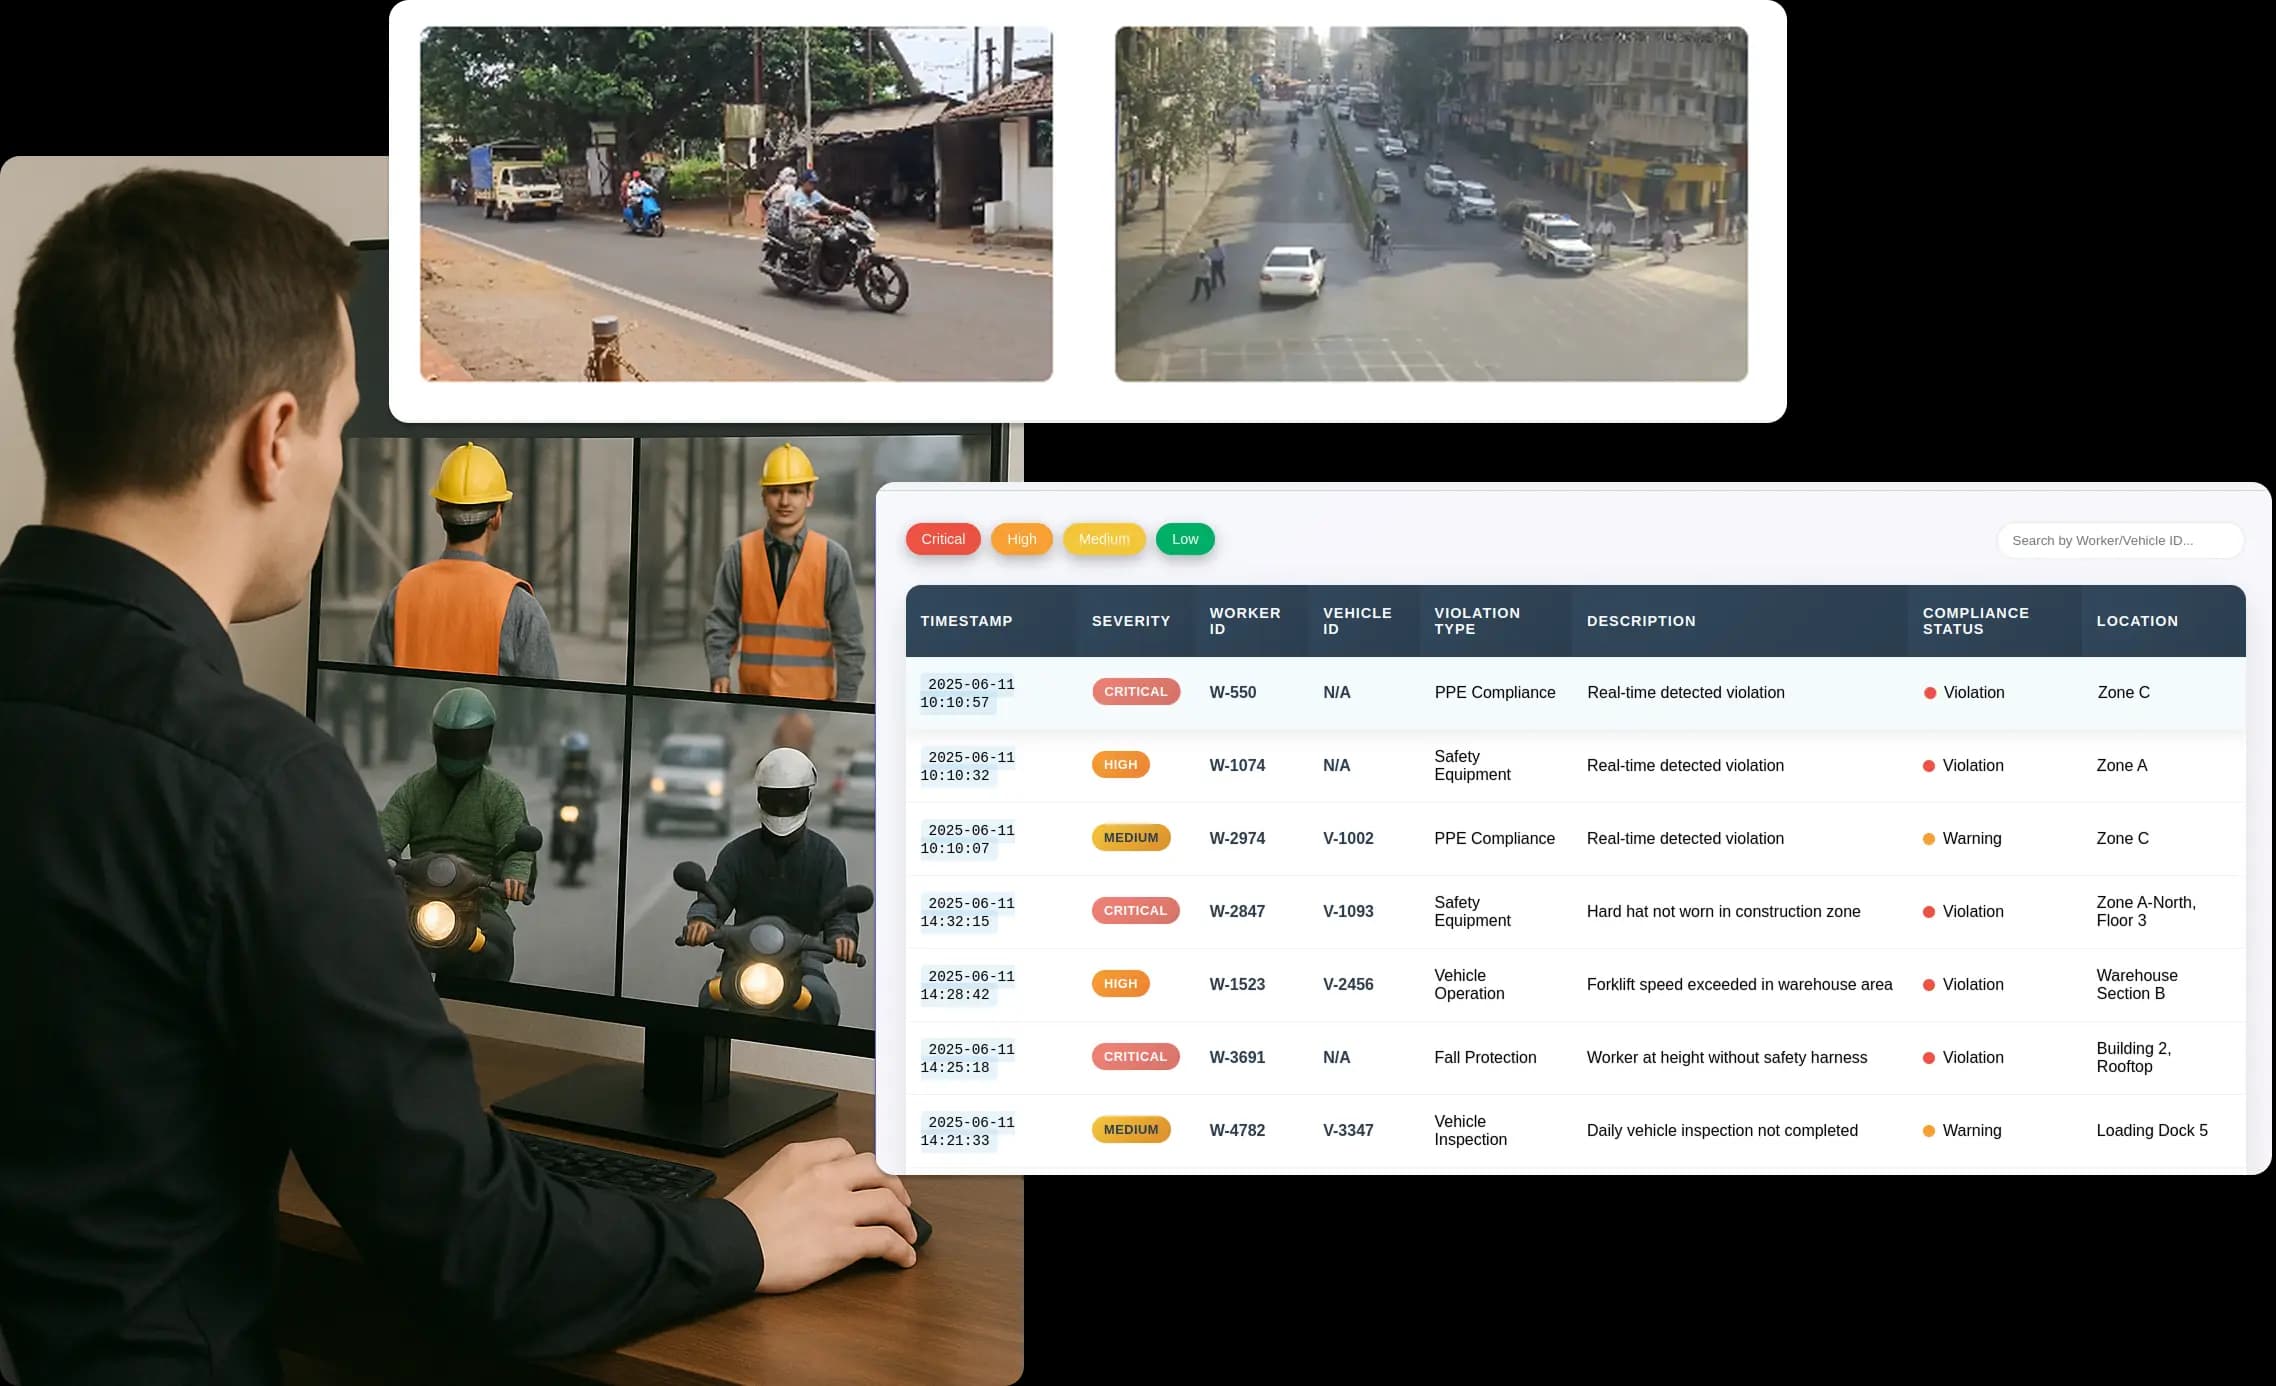The width and height of the screenshot is (2276, 1386).
Task: Click location 'Building 2, Rooftop'
Action: [x=2133, y=1057]
